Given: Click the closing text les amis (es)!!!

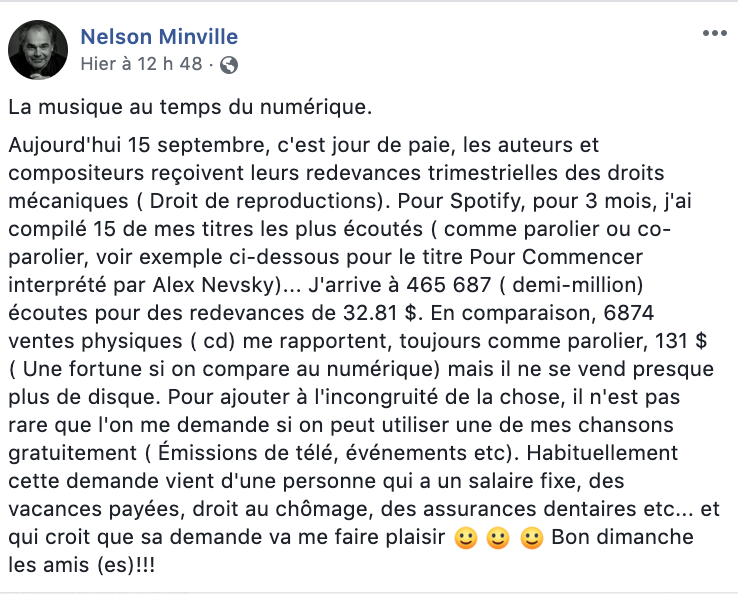Looking at the screenshot, I should point(81,565).
